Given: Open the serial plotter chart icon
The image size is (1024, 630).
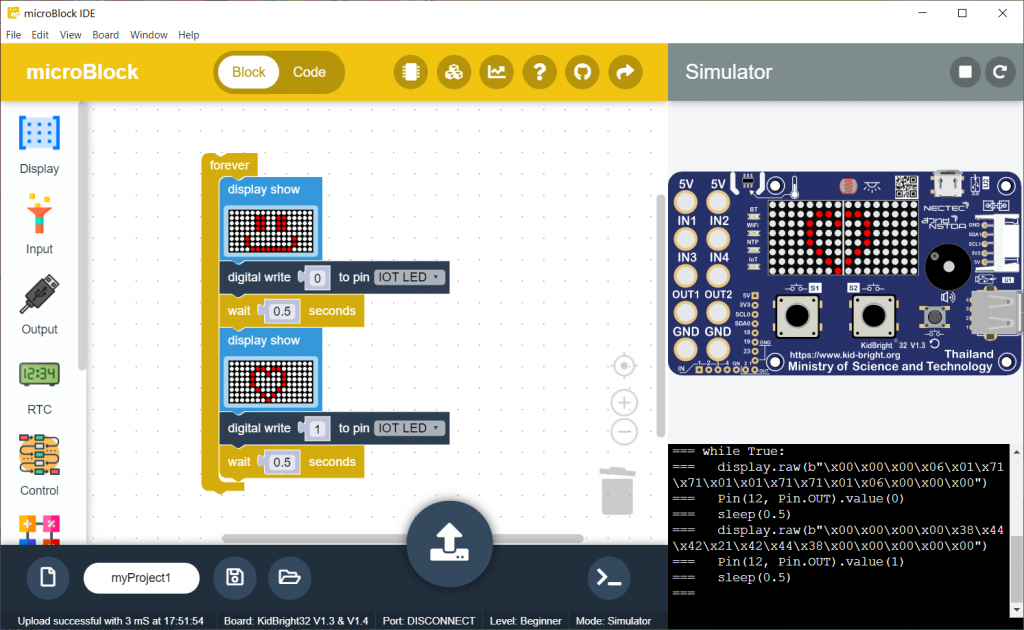Looking at the screenshot, I should coord(497,72).
